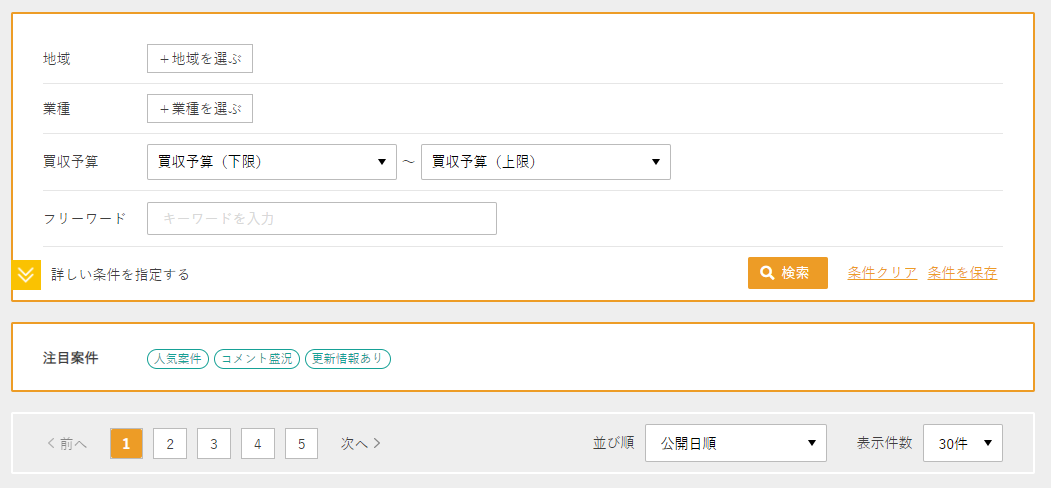This screenshot has width=1051, height=488.
Task: Open 買収予算（上限） dropdown
Action: [545, 162]
